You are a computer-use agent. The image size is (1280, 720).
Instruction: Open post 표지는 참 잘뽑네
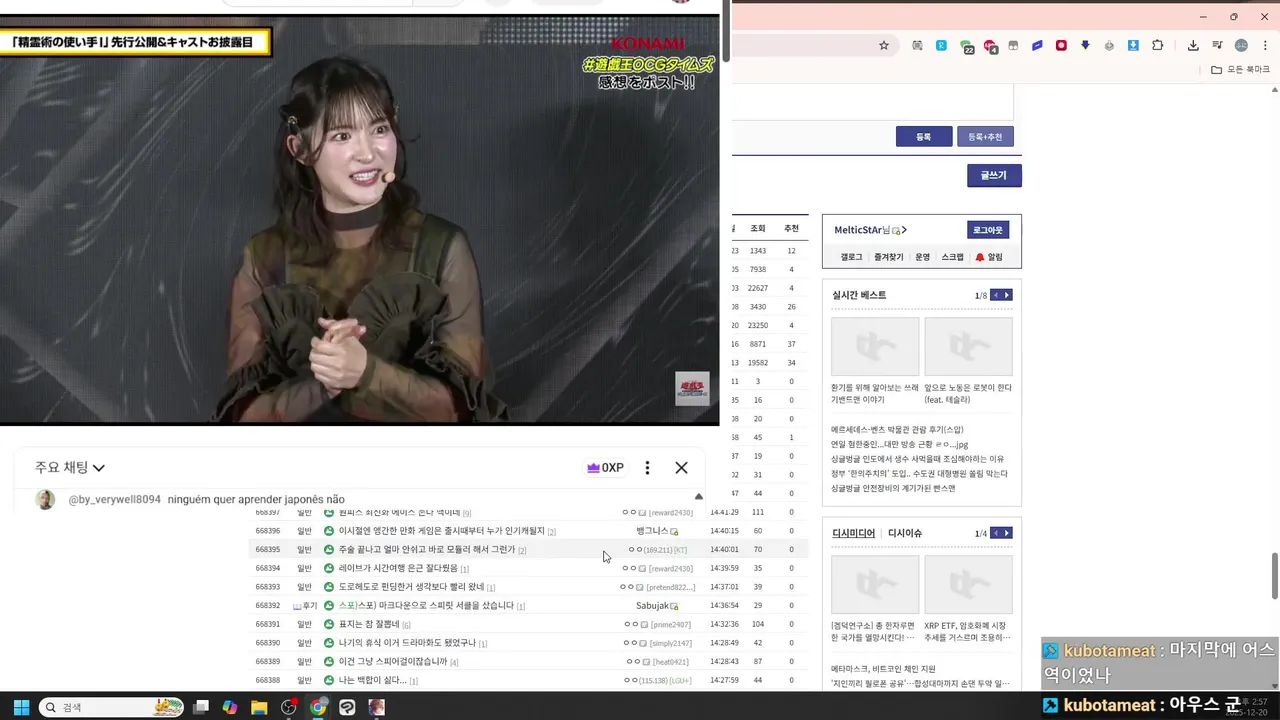pyautogui.click(x=369, y=624)
